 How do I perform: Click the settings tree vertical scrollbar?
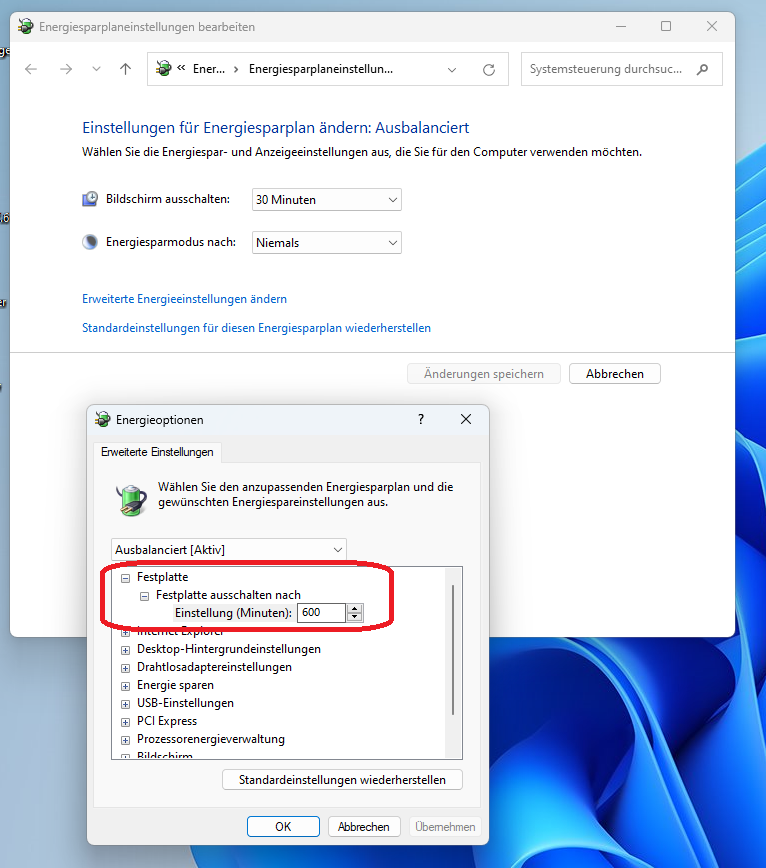453,650
